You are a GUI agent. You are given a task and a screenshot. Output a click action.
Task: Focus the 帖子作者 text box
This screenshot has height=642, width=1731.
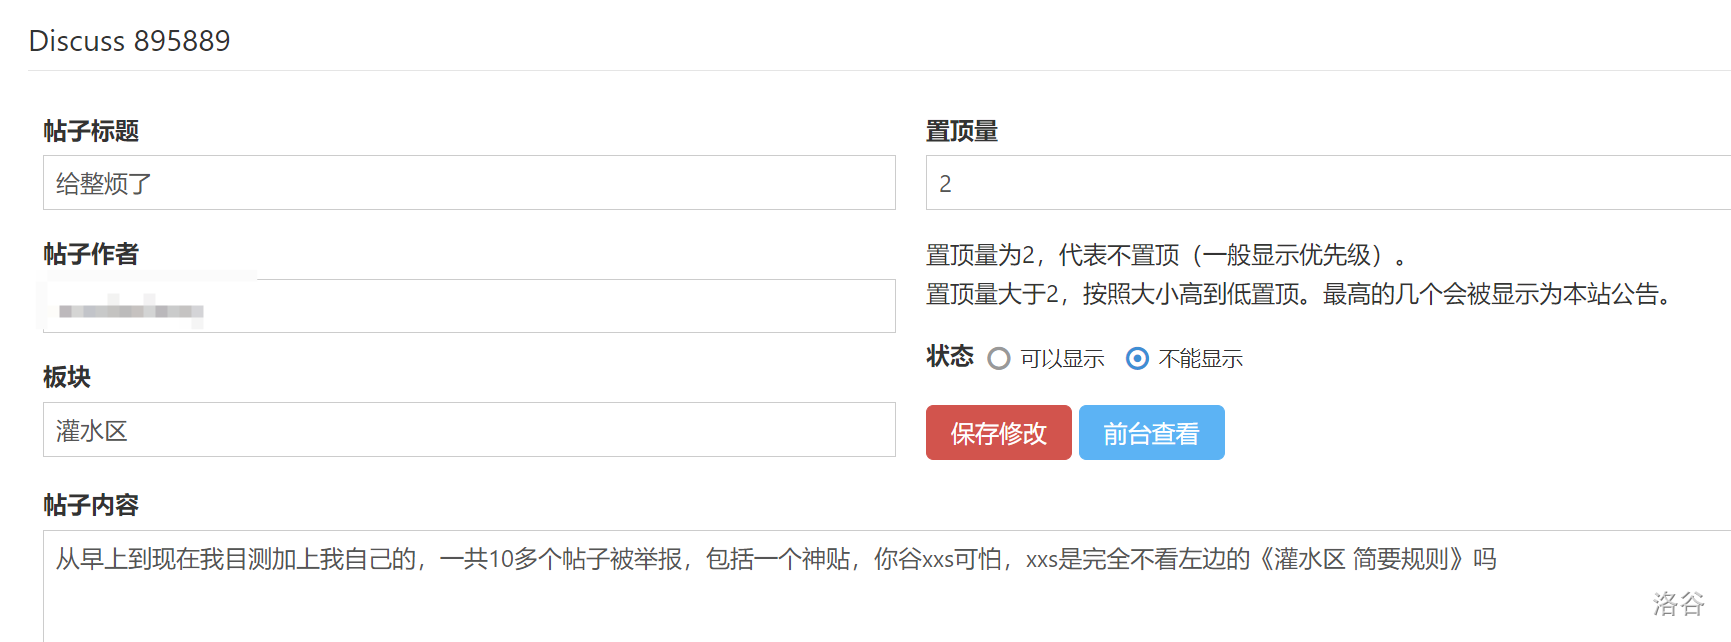[468, 307]
